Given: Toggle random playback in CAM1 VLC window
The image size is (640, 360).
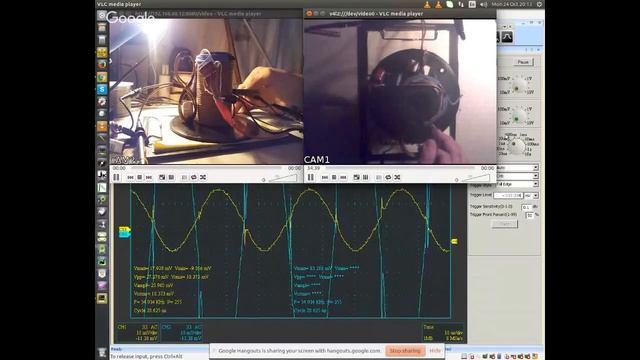Looking at the screenshot, I should [x=397, y=177].
